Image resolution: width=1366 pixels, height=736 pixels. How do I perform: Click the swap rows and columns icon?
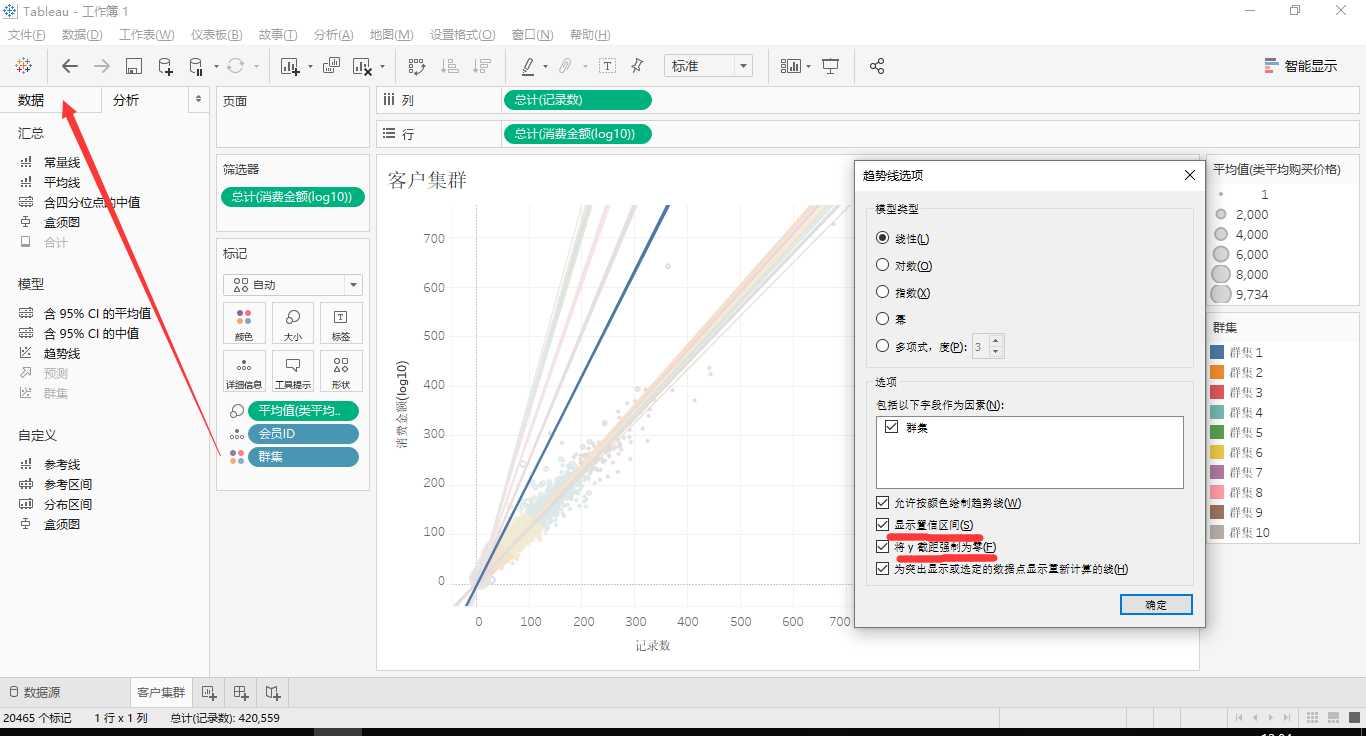417,66
